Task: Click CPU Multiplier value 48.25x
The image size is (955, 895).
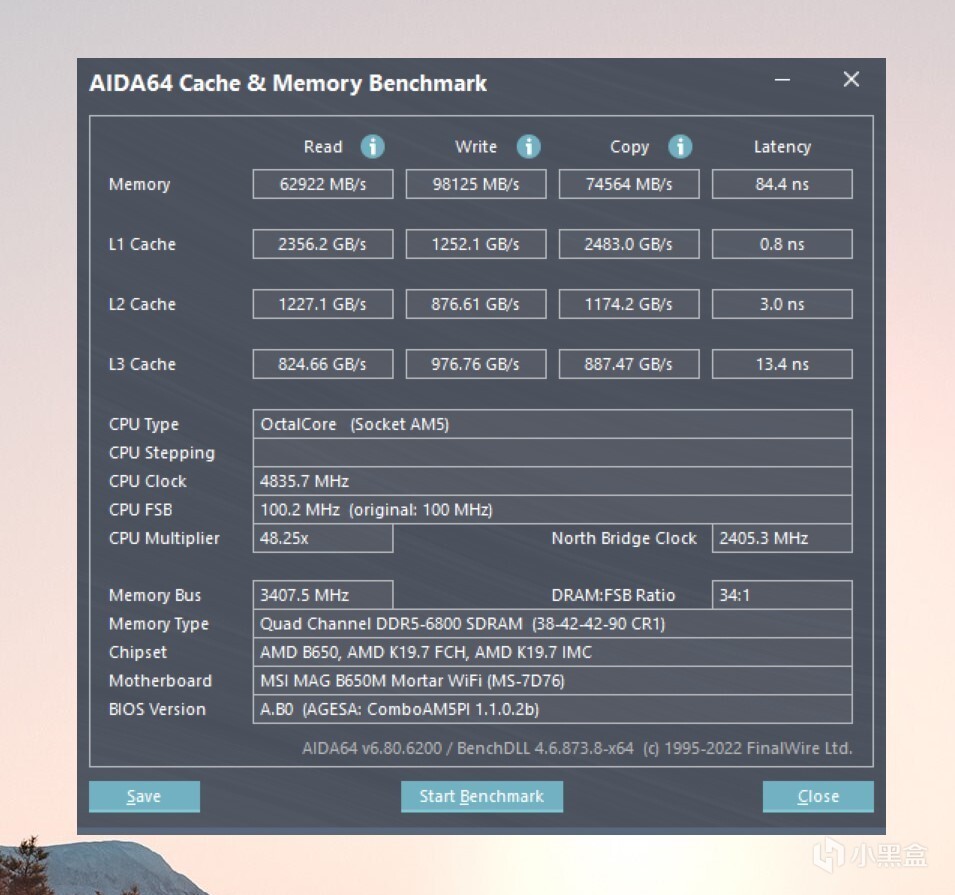Action: (323, 539)
